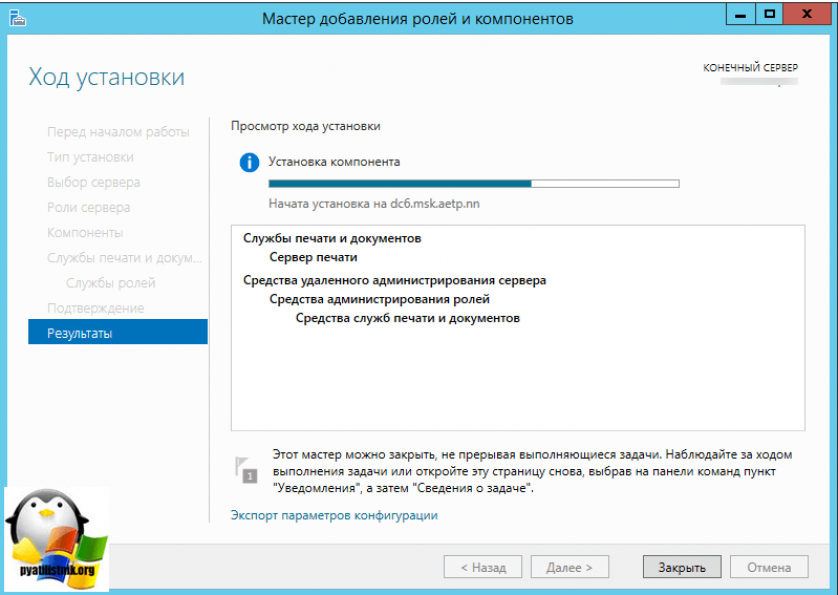This screenshot has width=838, height=595.
Task: Go to the Перед началом работы step
Action: pyautogui.click(x=117, y=132)
